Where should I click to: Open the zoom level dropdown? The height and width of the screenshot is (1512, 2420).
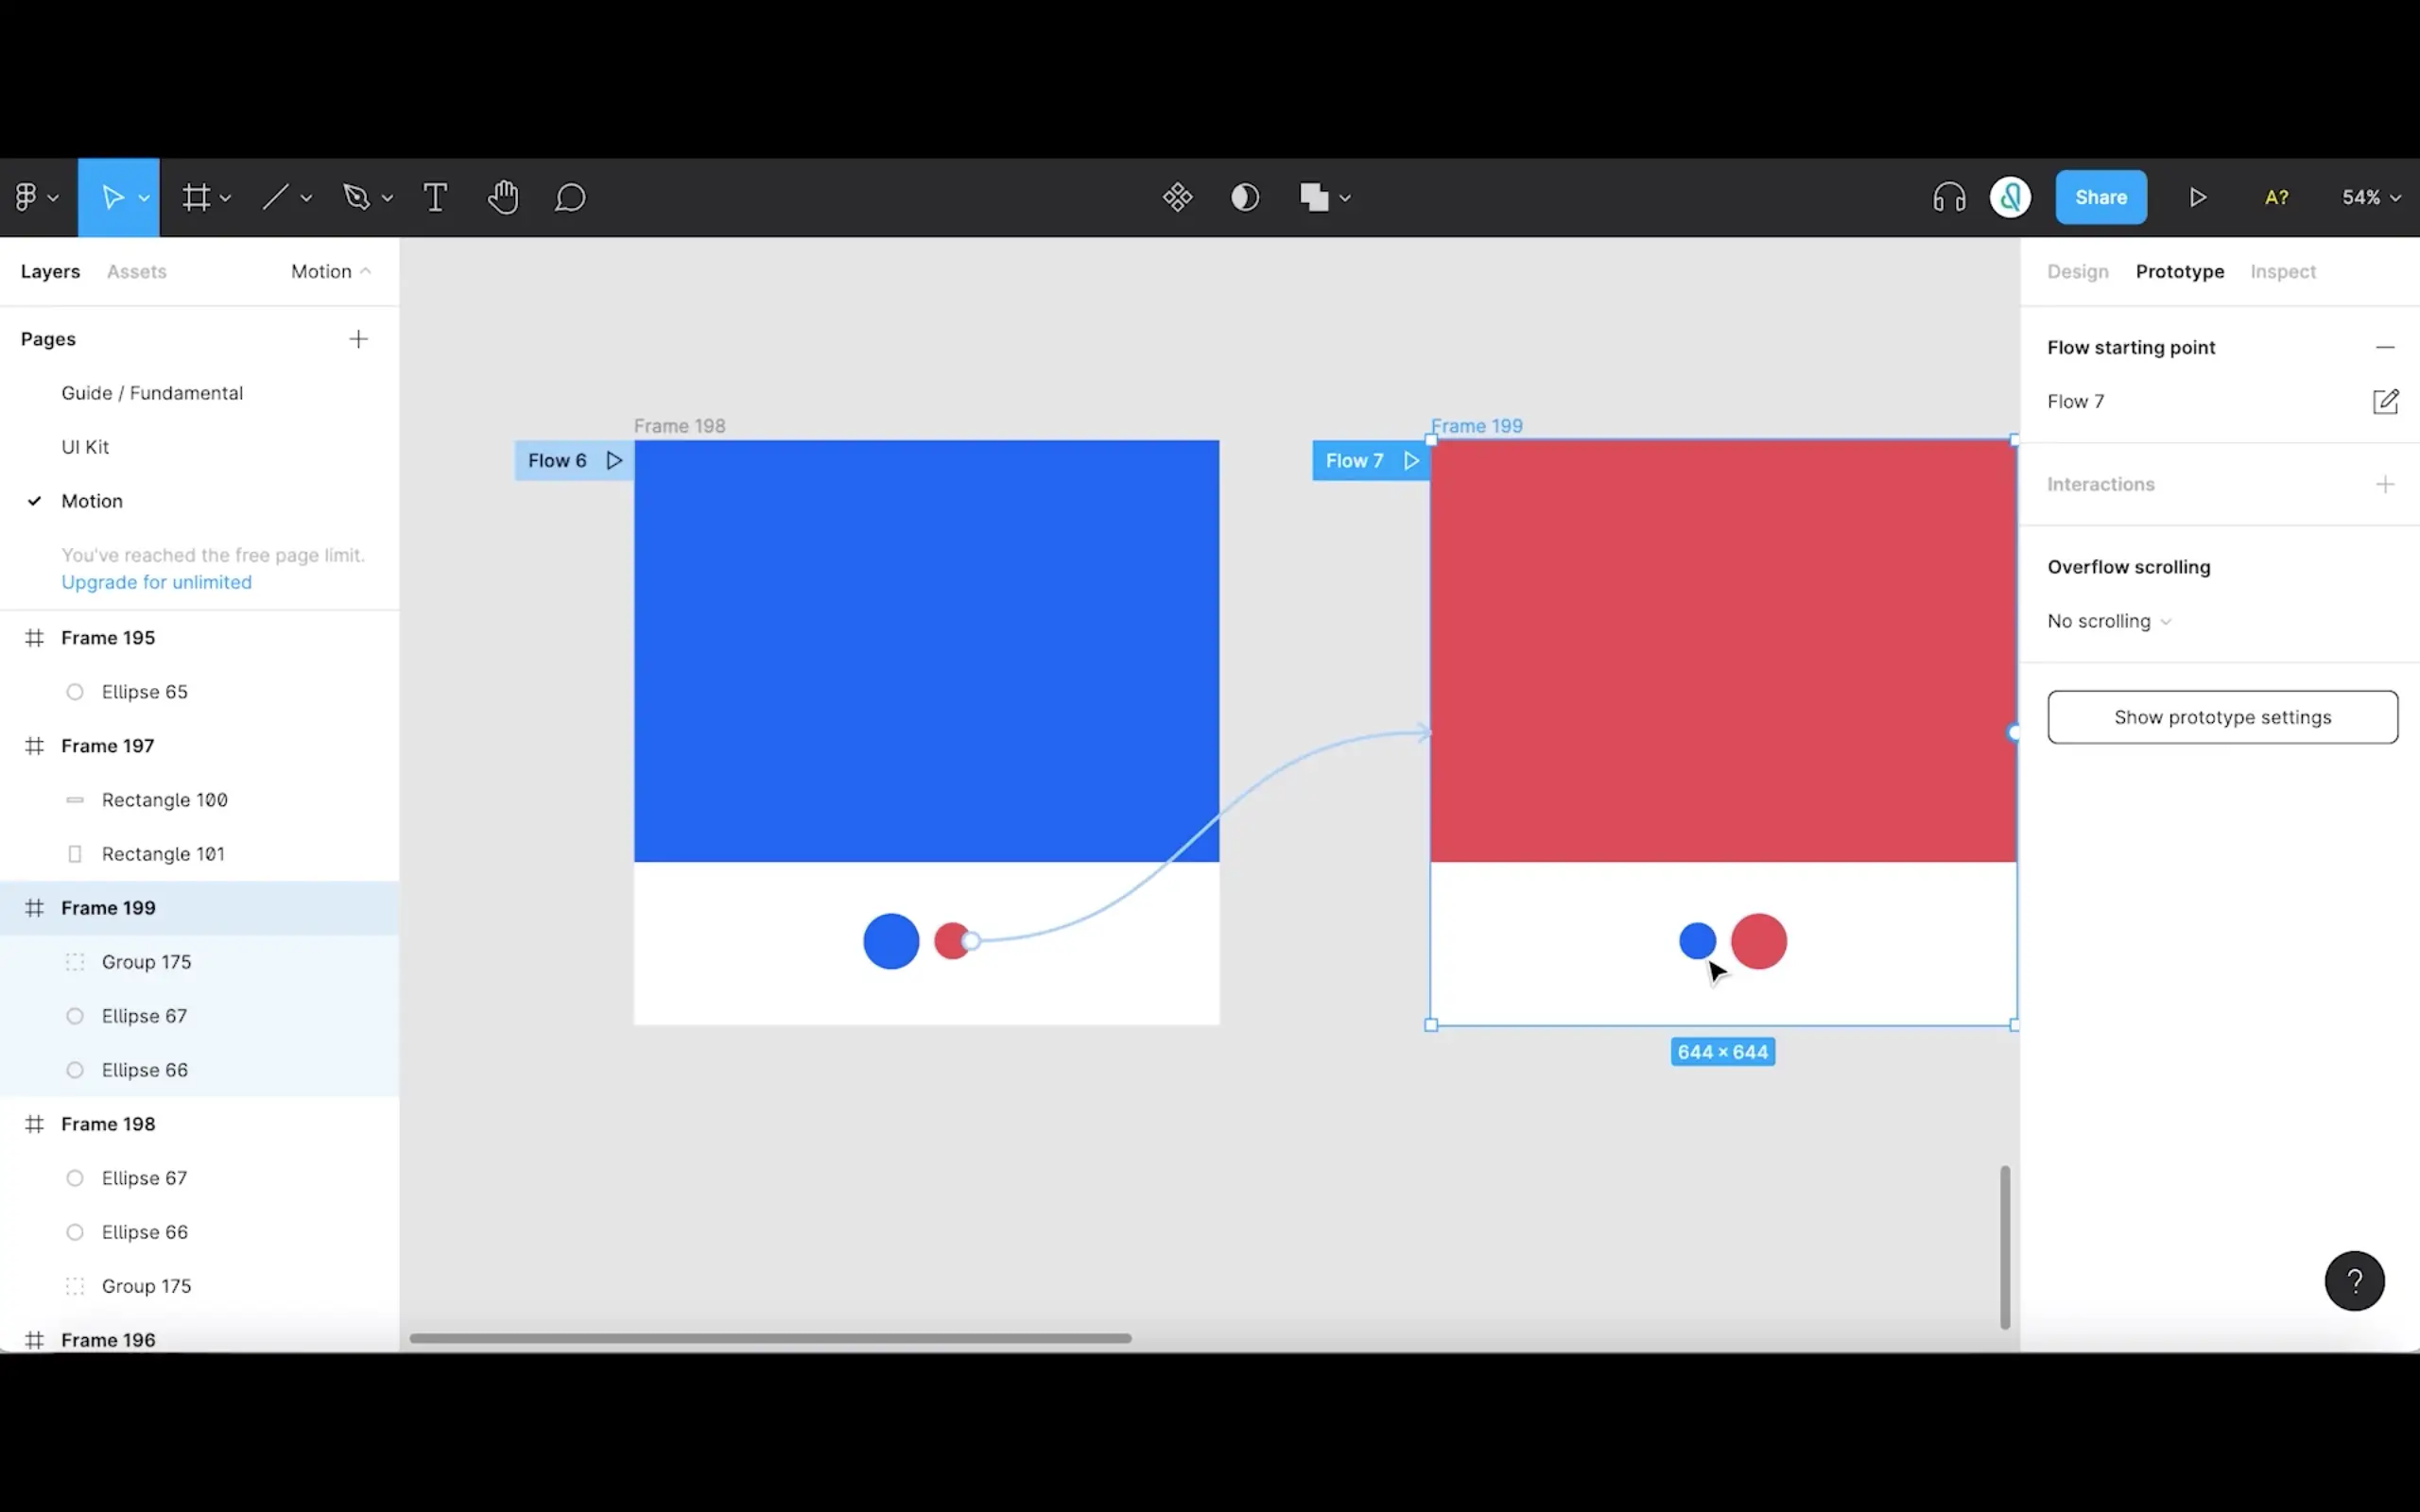(x=2368, y=197)
